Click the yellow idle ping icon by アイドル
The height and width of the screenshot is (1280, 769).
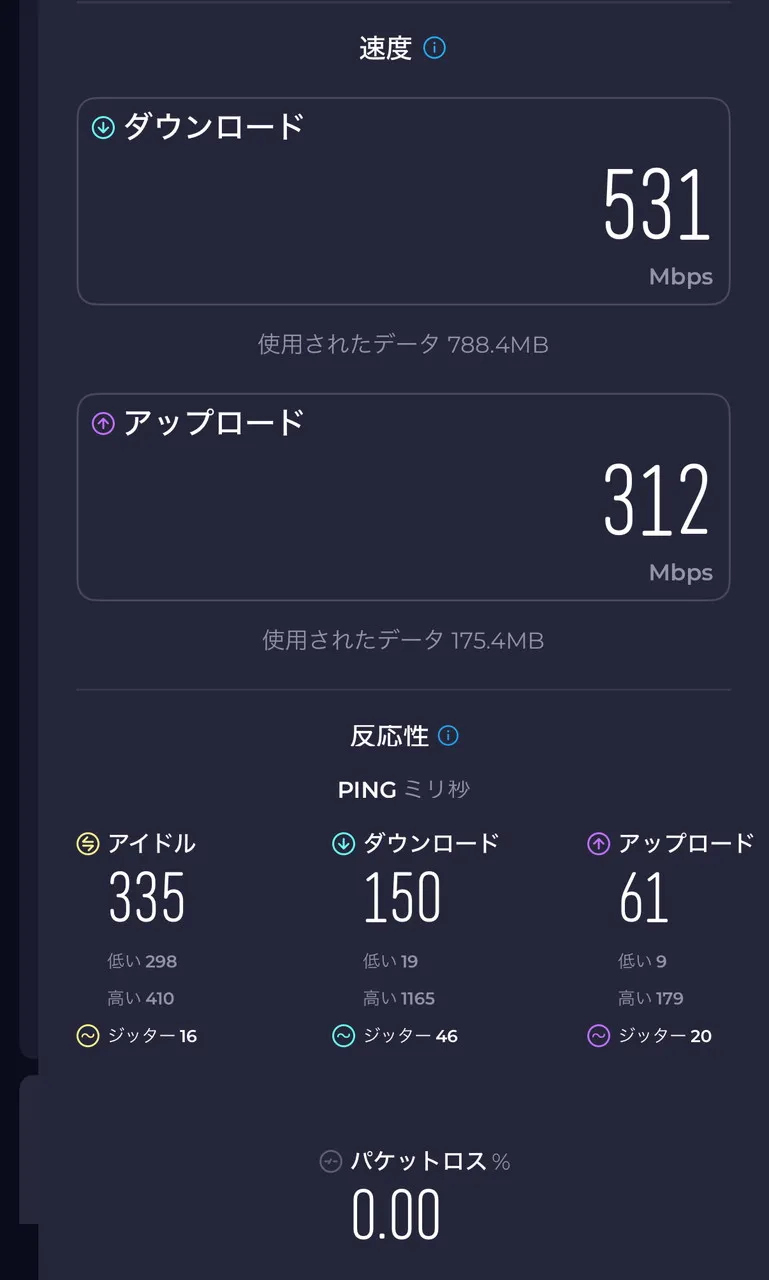(x=88, y=844)
